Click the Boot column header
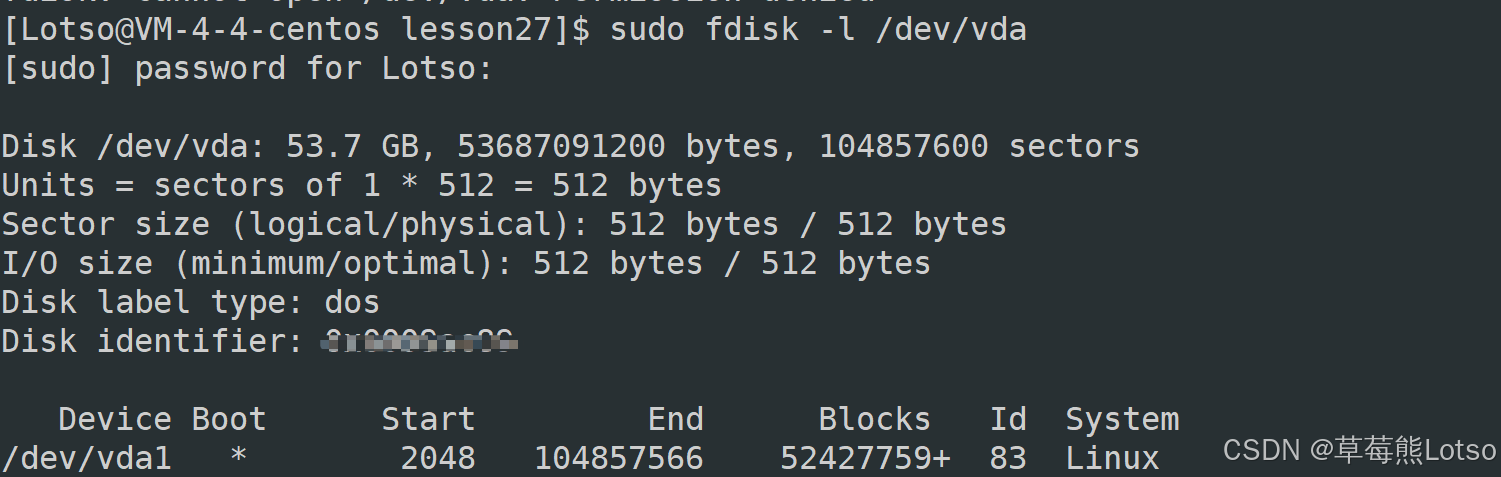This screenshot has height=477, width=1501. pyautogui.click(x=229, y=419)
